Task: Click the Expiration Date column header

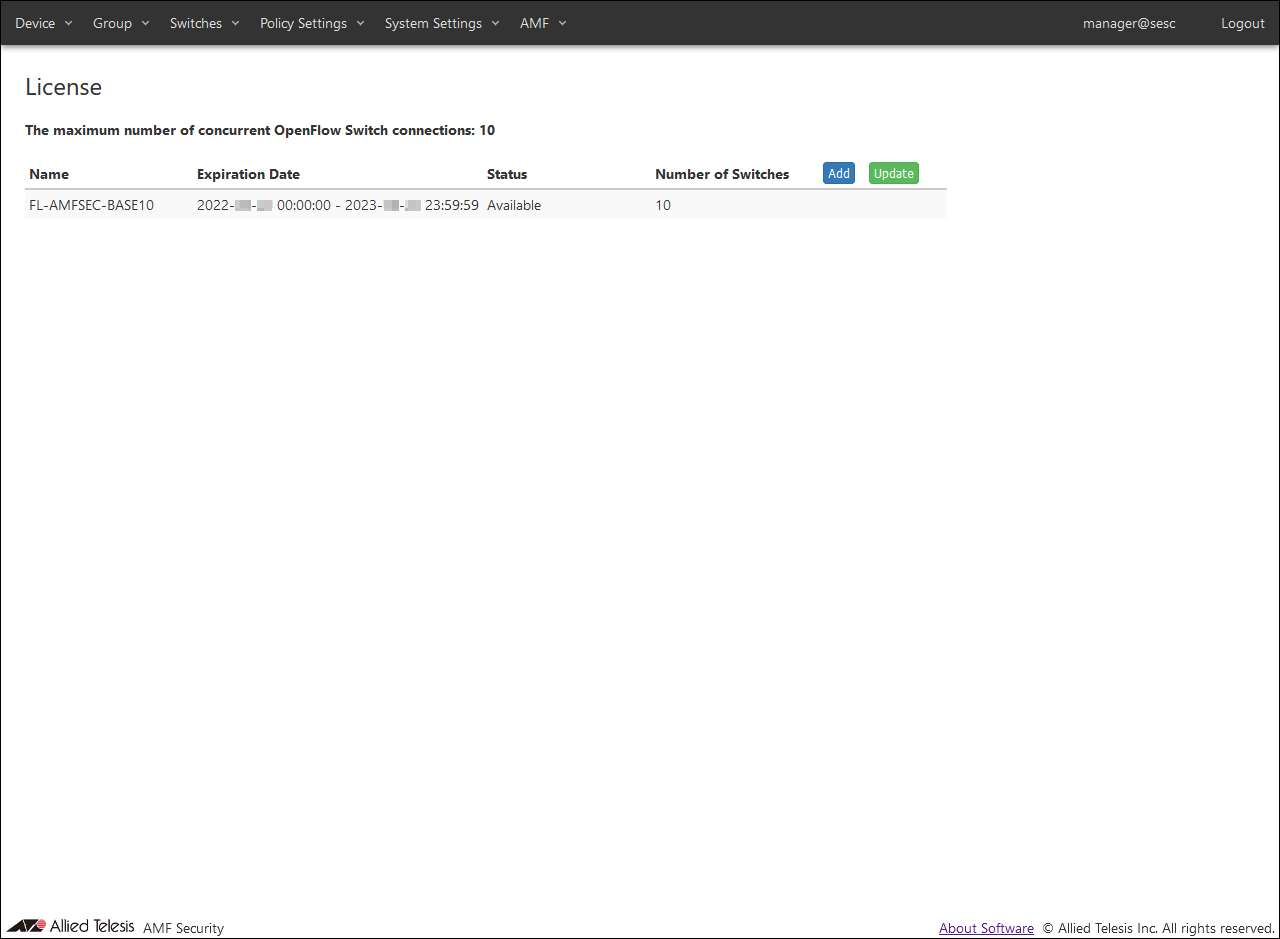Action: pos(248,174)
